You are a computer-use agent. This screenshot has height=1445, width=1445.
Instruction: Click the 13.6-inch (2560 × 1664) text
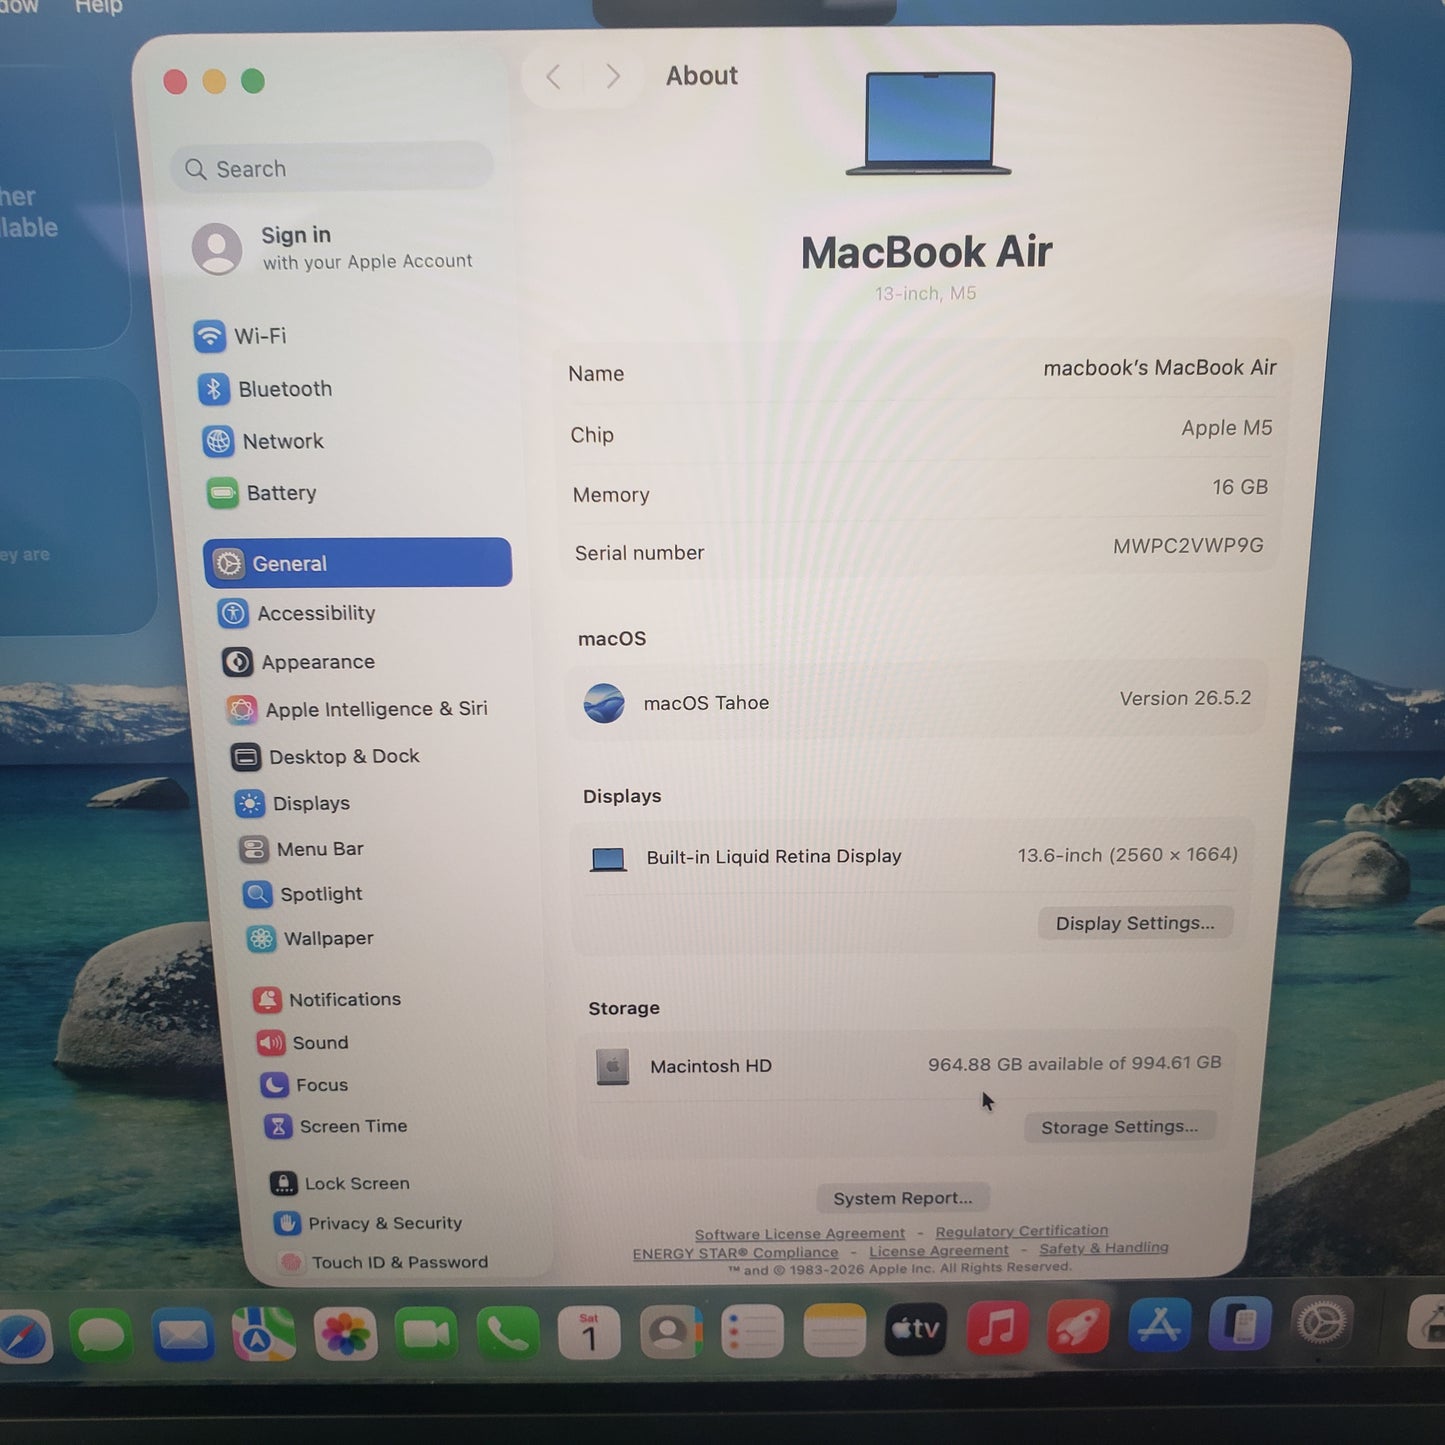tap(1128, 855)
